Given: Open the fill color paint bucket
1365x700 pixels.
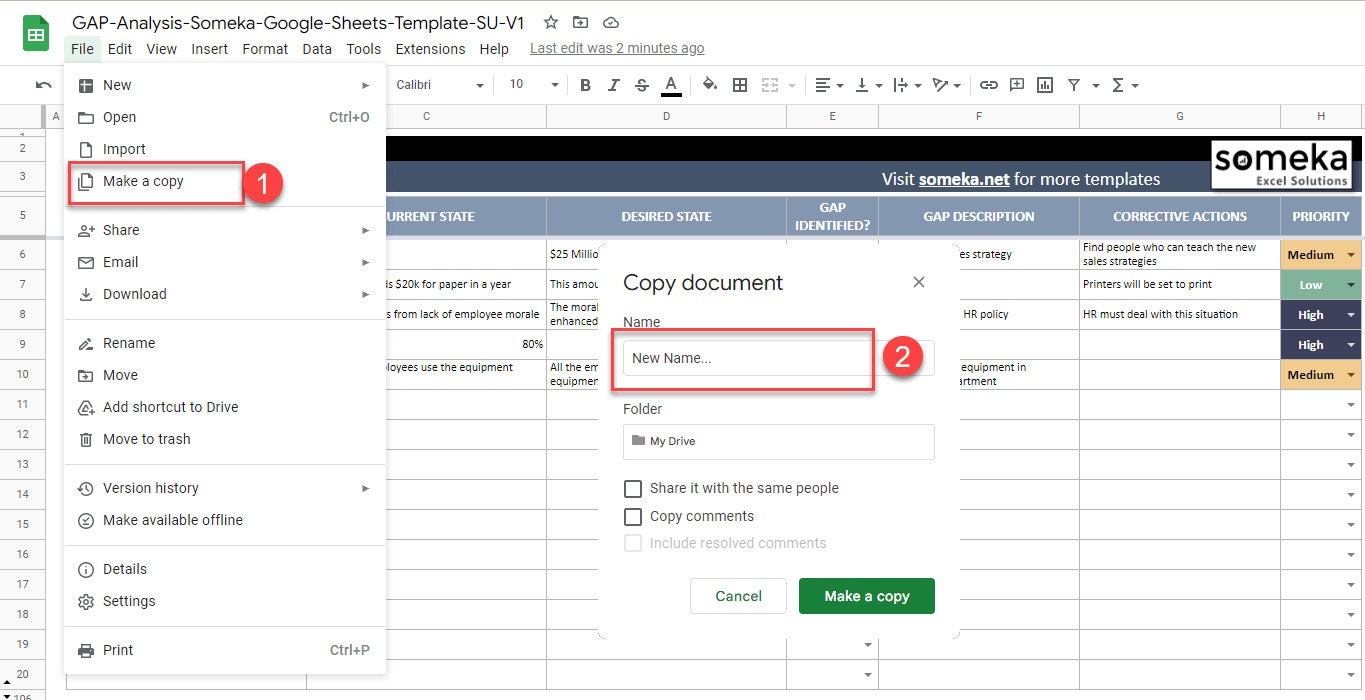Looking at the screenshot, I should tap(710, 85).
